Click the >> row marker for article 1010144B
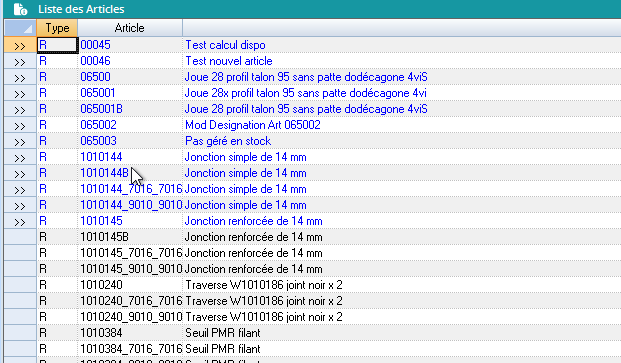Image resolution: width=621 pixels, height=363 pixels. [20, 173]
